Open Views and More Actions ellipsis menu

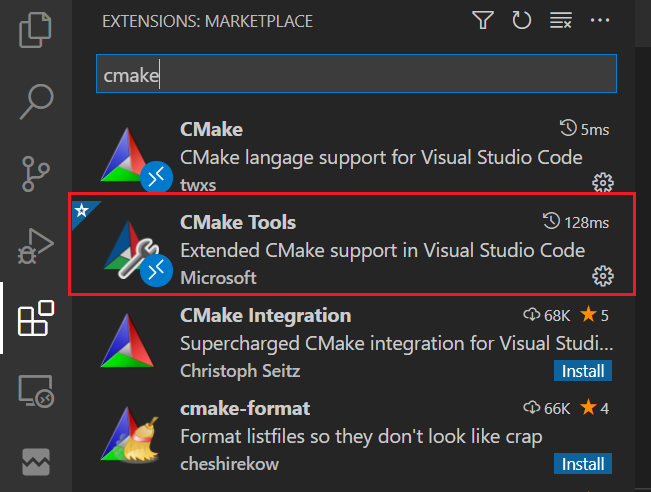600,20
